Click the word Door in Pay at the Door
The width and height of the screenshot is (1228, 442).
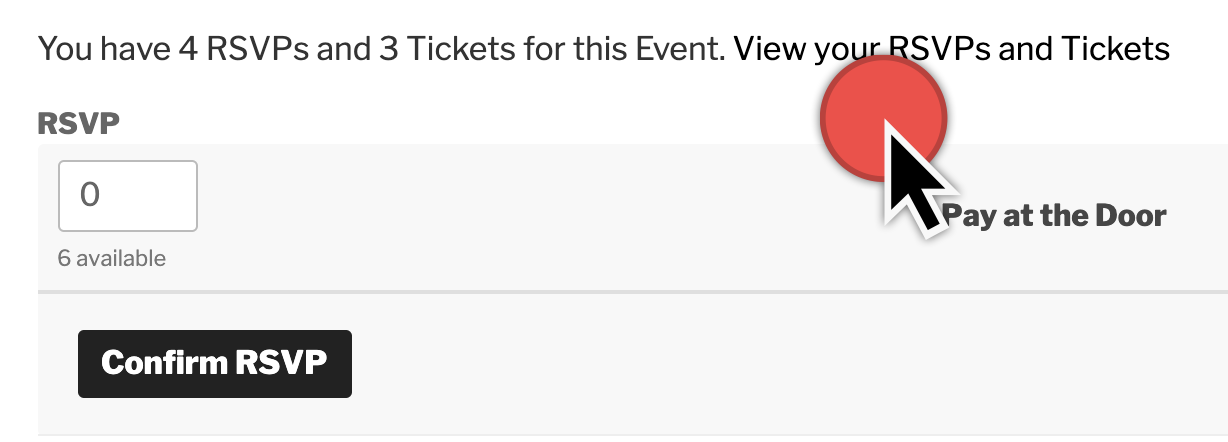click(x=1130, y=215)
